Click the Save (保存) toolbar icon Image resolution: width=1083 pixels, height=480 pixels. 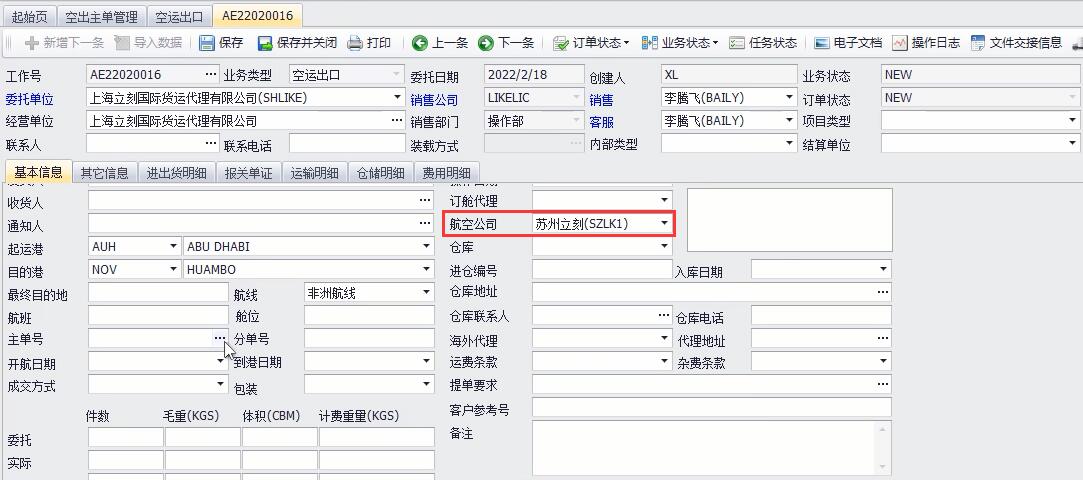tap(207, 43)
